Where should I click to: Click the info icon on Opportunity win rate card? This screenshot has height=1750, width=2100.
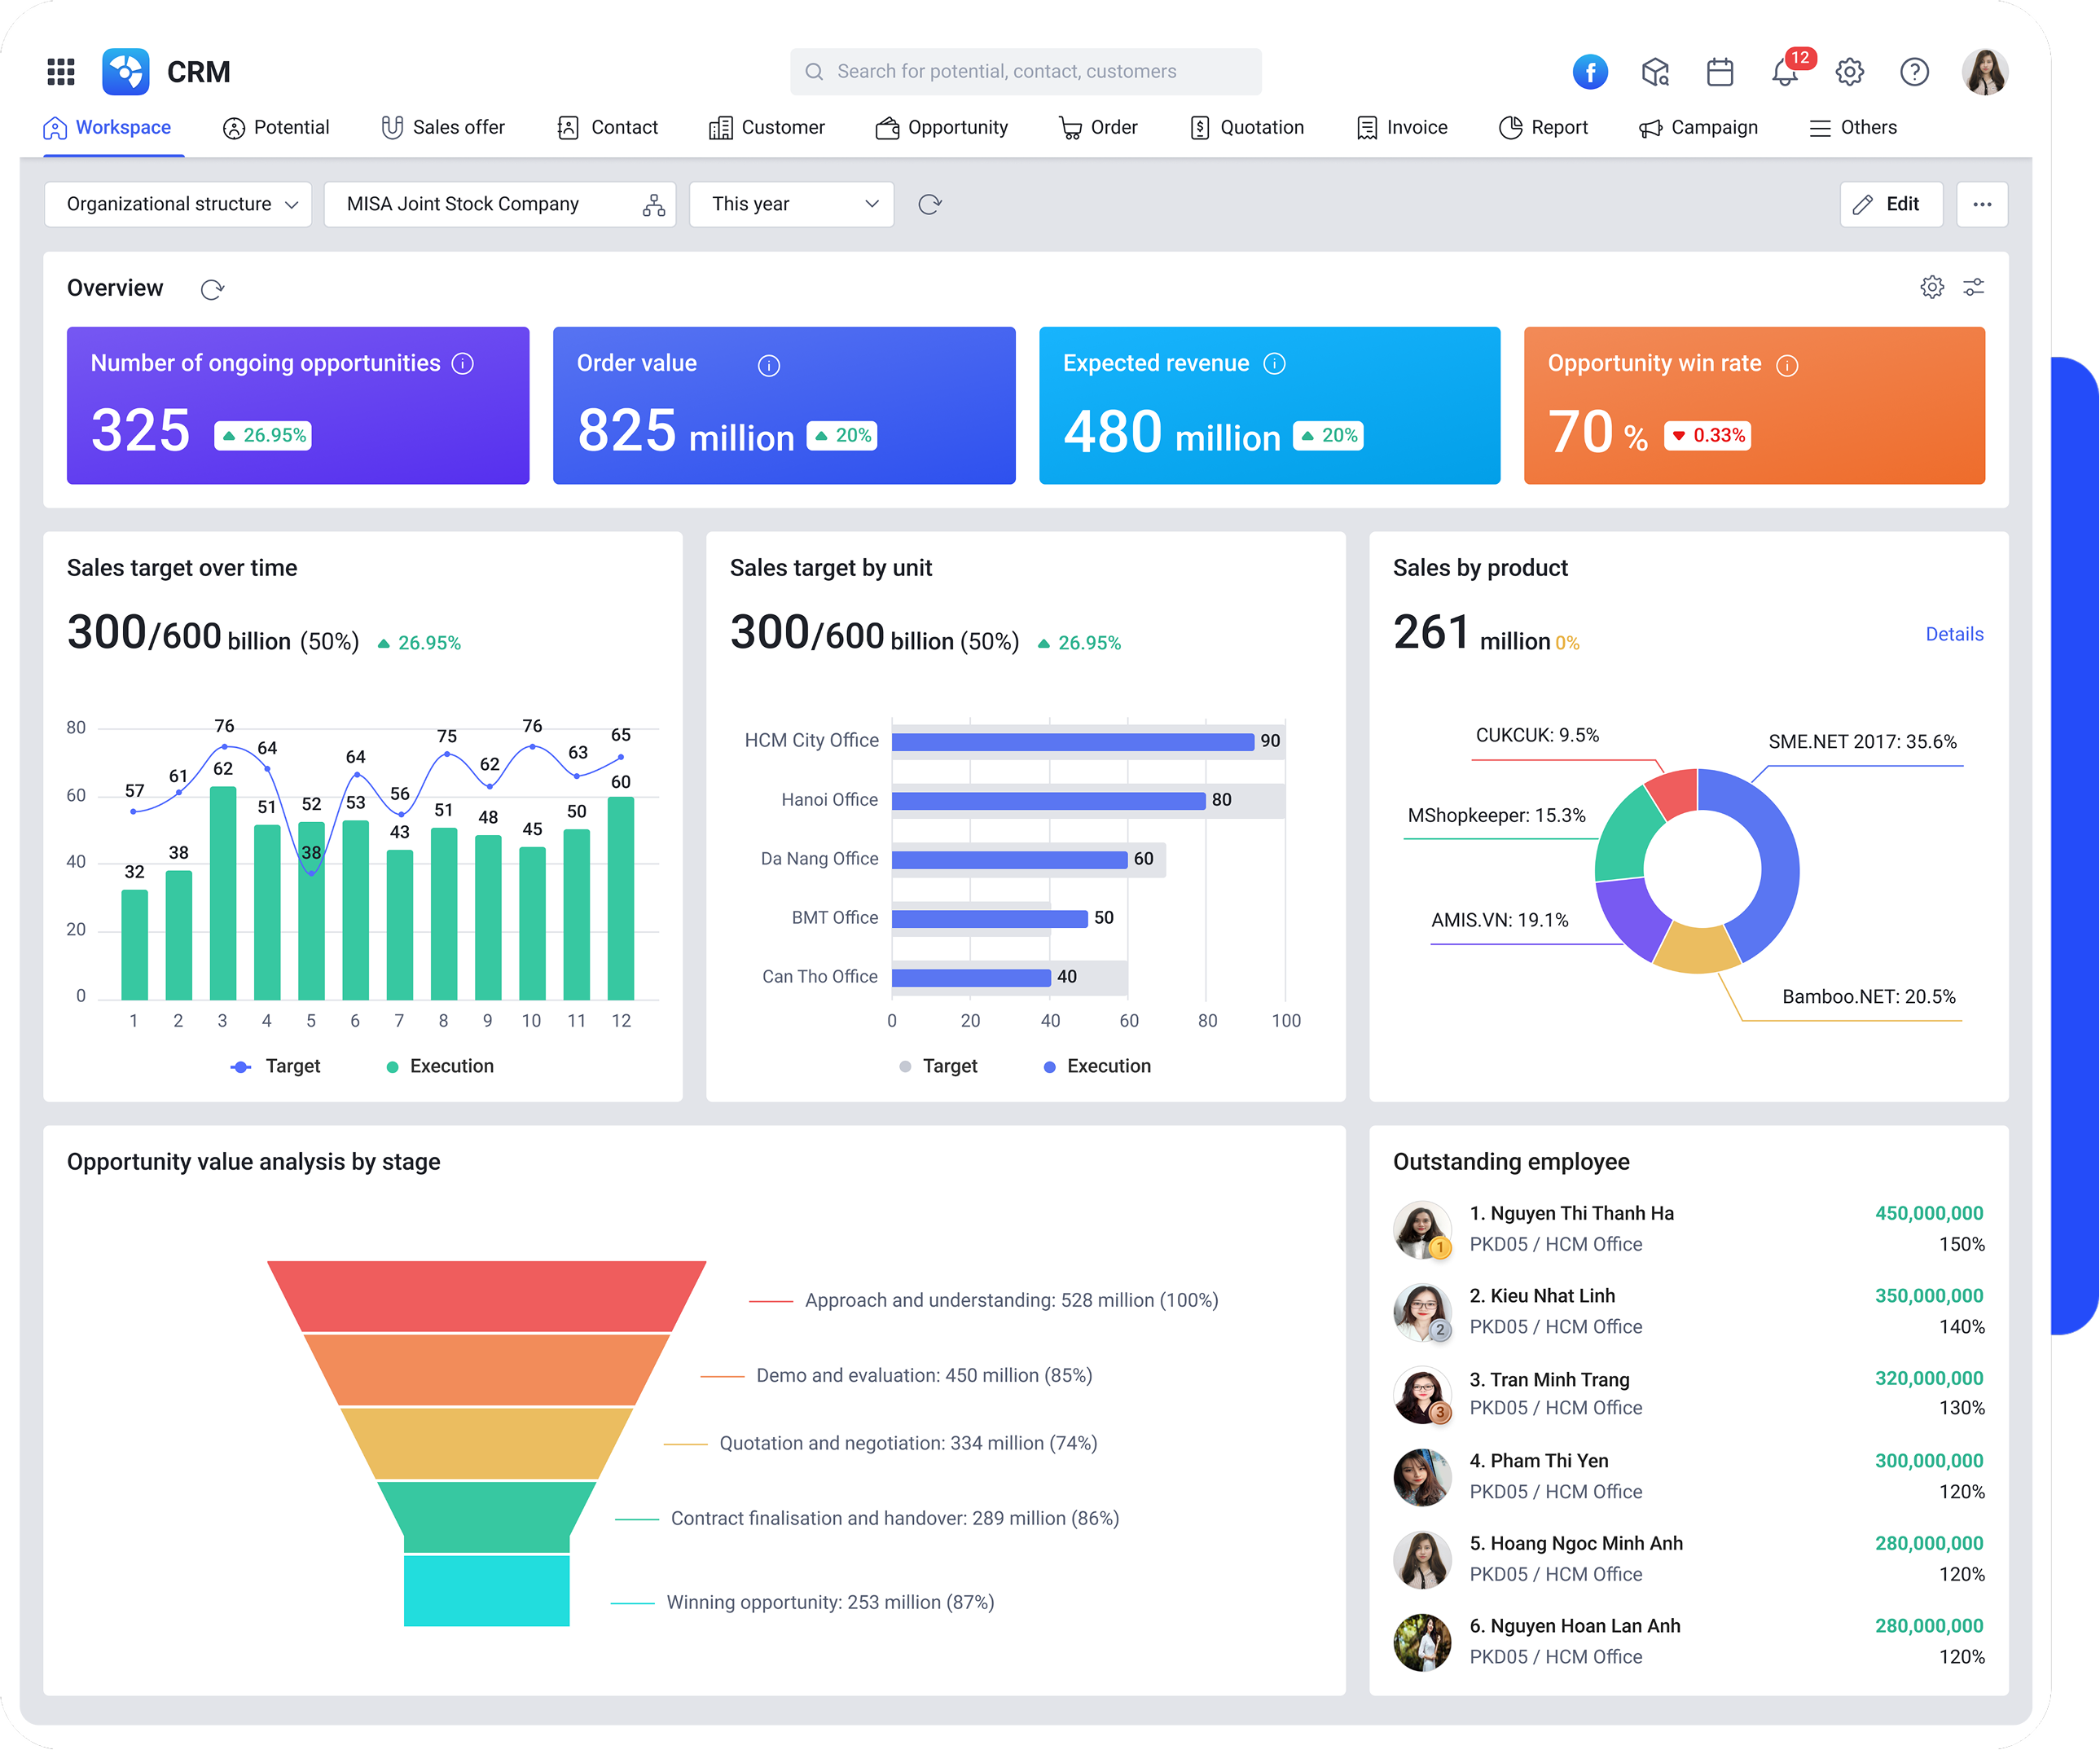point(1788,365)
